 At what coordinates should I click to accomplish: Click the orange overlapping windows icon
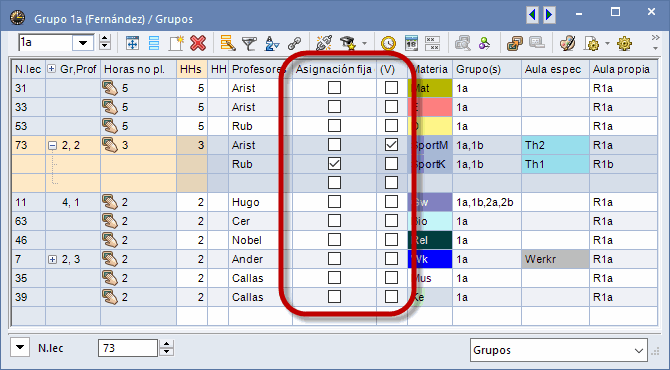(514, 43)
